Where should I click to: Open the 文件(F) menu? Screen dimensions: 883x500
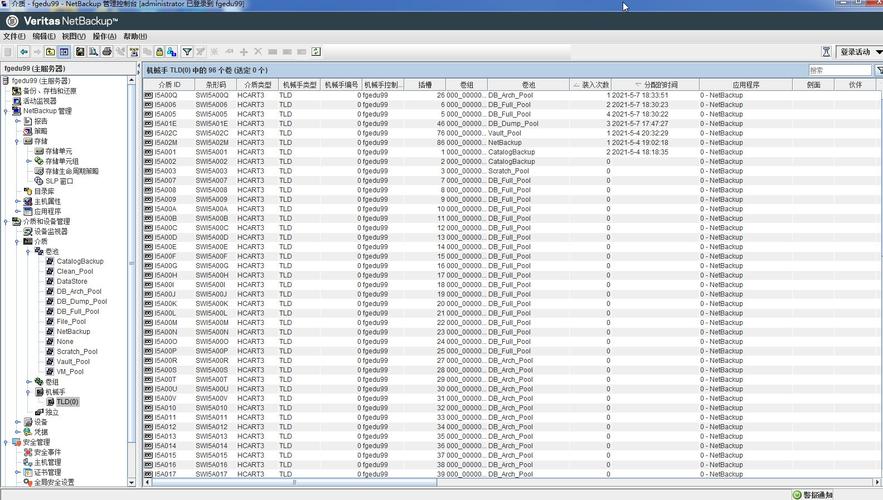coord(14,36)
